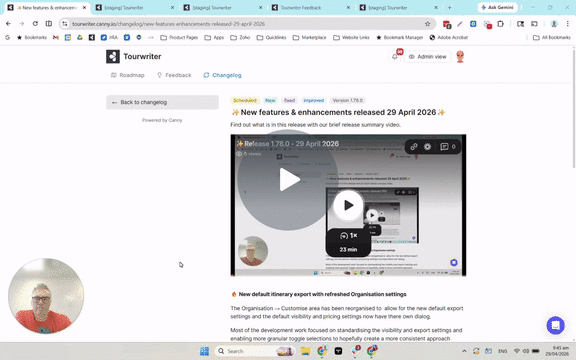Bookmark this page with star icon
The height and width of the screenshot is (360, 576).
(x=427, y=24)
